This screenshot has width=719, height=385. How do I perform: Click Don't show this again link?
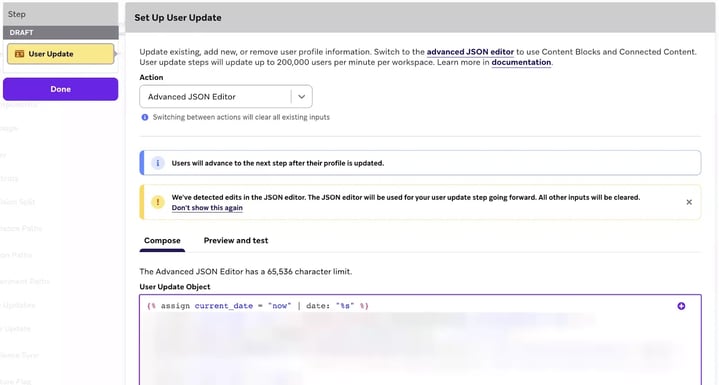click(207, 208)
